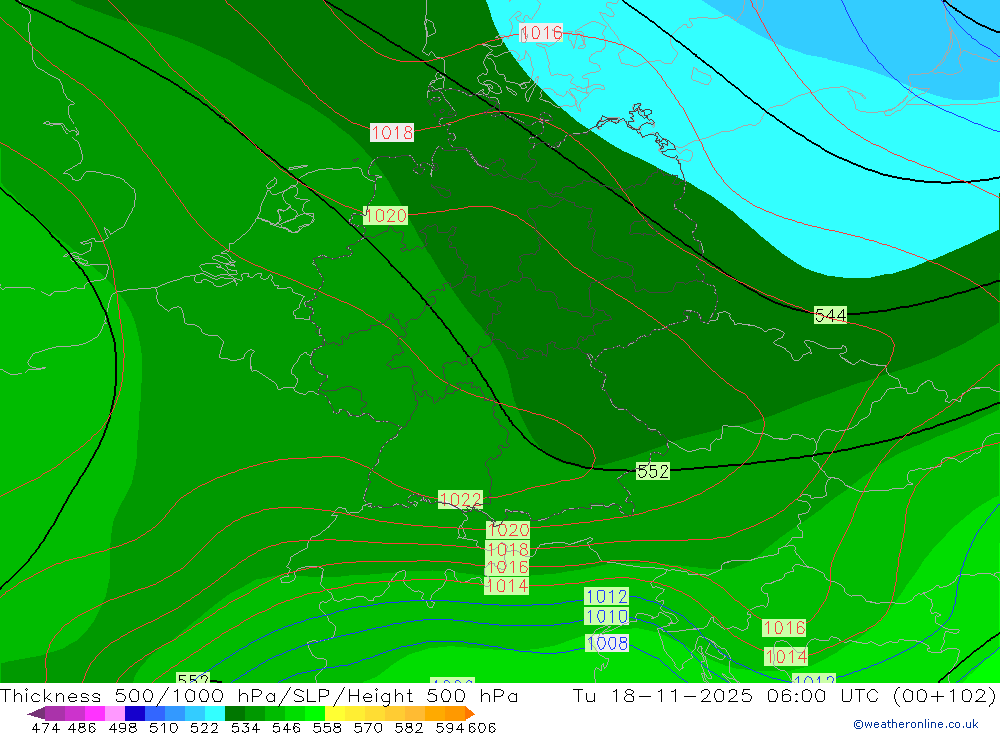Screen dimensions: 1000x733
Task: Click the 558 legend value
Action: (327, 728)
